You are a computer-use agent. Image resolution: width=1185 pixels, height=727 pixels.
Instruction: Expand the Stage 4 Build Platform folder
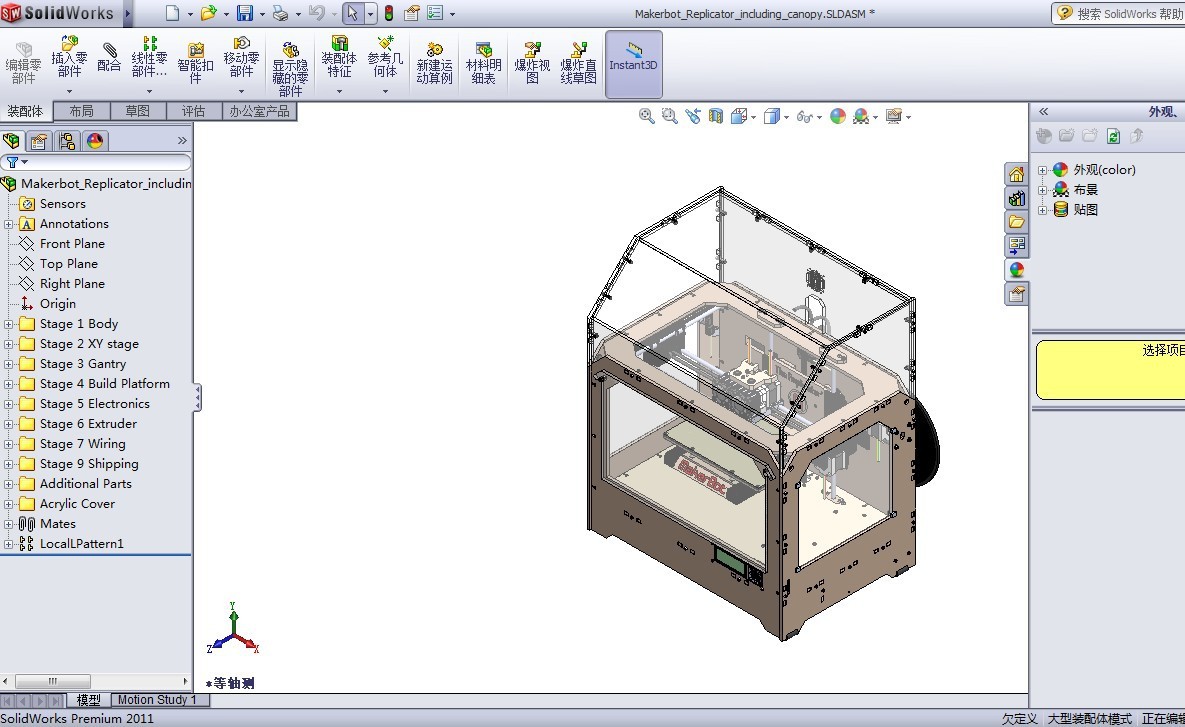pos(8,384)
